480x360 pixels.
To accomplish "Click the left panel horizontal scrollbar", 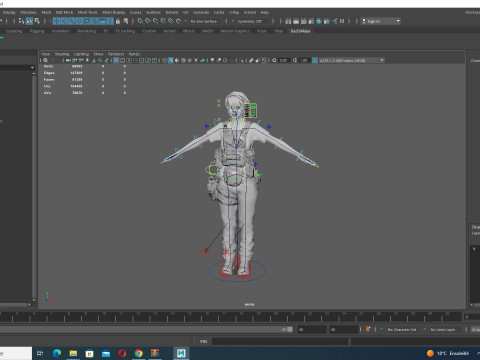I will (14, 304).
